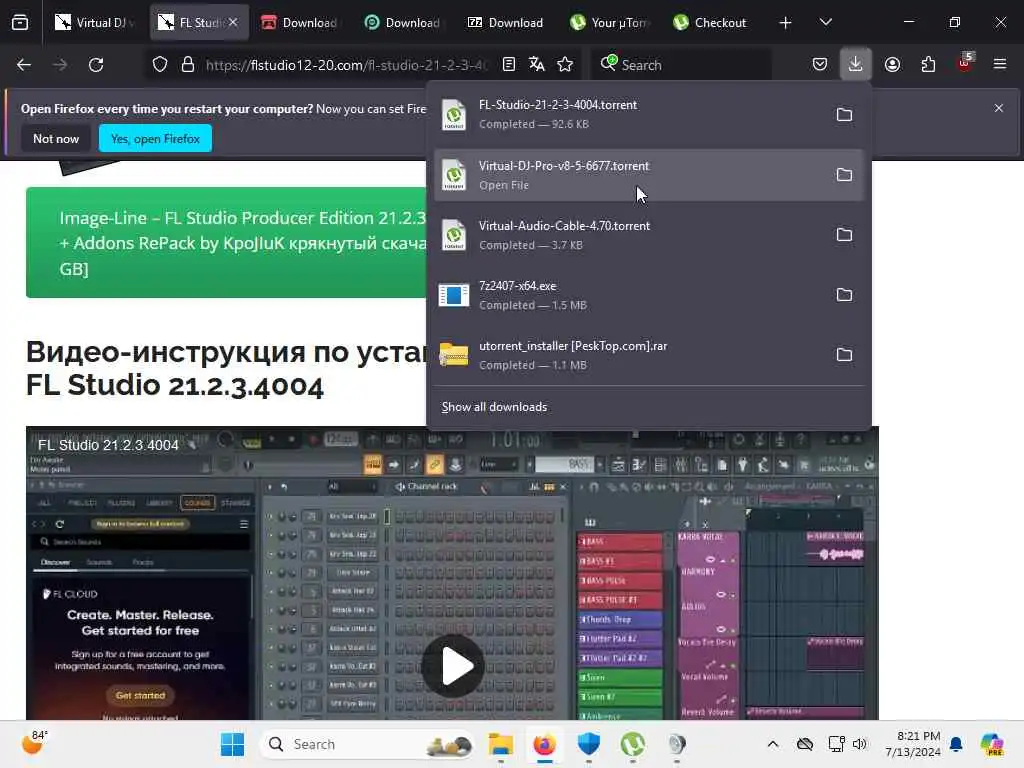This screenshot has height=768, width=1024.
Task: Click the site padlock security icon
Action: [x=188, y=65]
